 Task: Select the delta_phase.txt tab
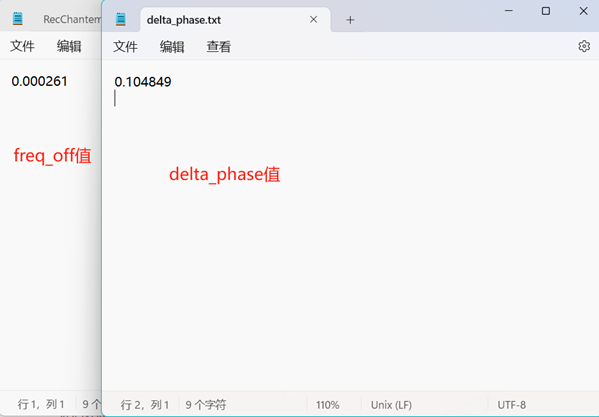point(235,19)
